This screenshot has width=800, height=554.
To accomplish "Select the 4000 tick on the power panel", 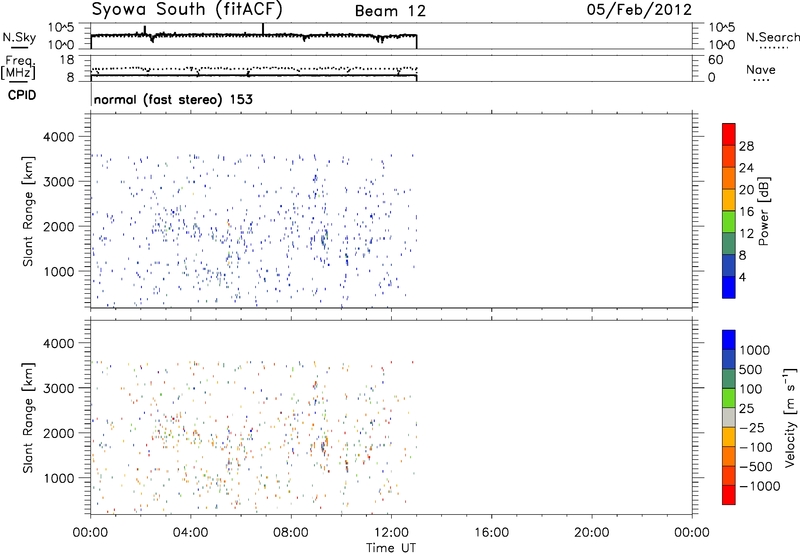I will pyautogui.click(x=59, y=137).
